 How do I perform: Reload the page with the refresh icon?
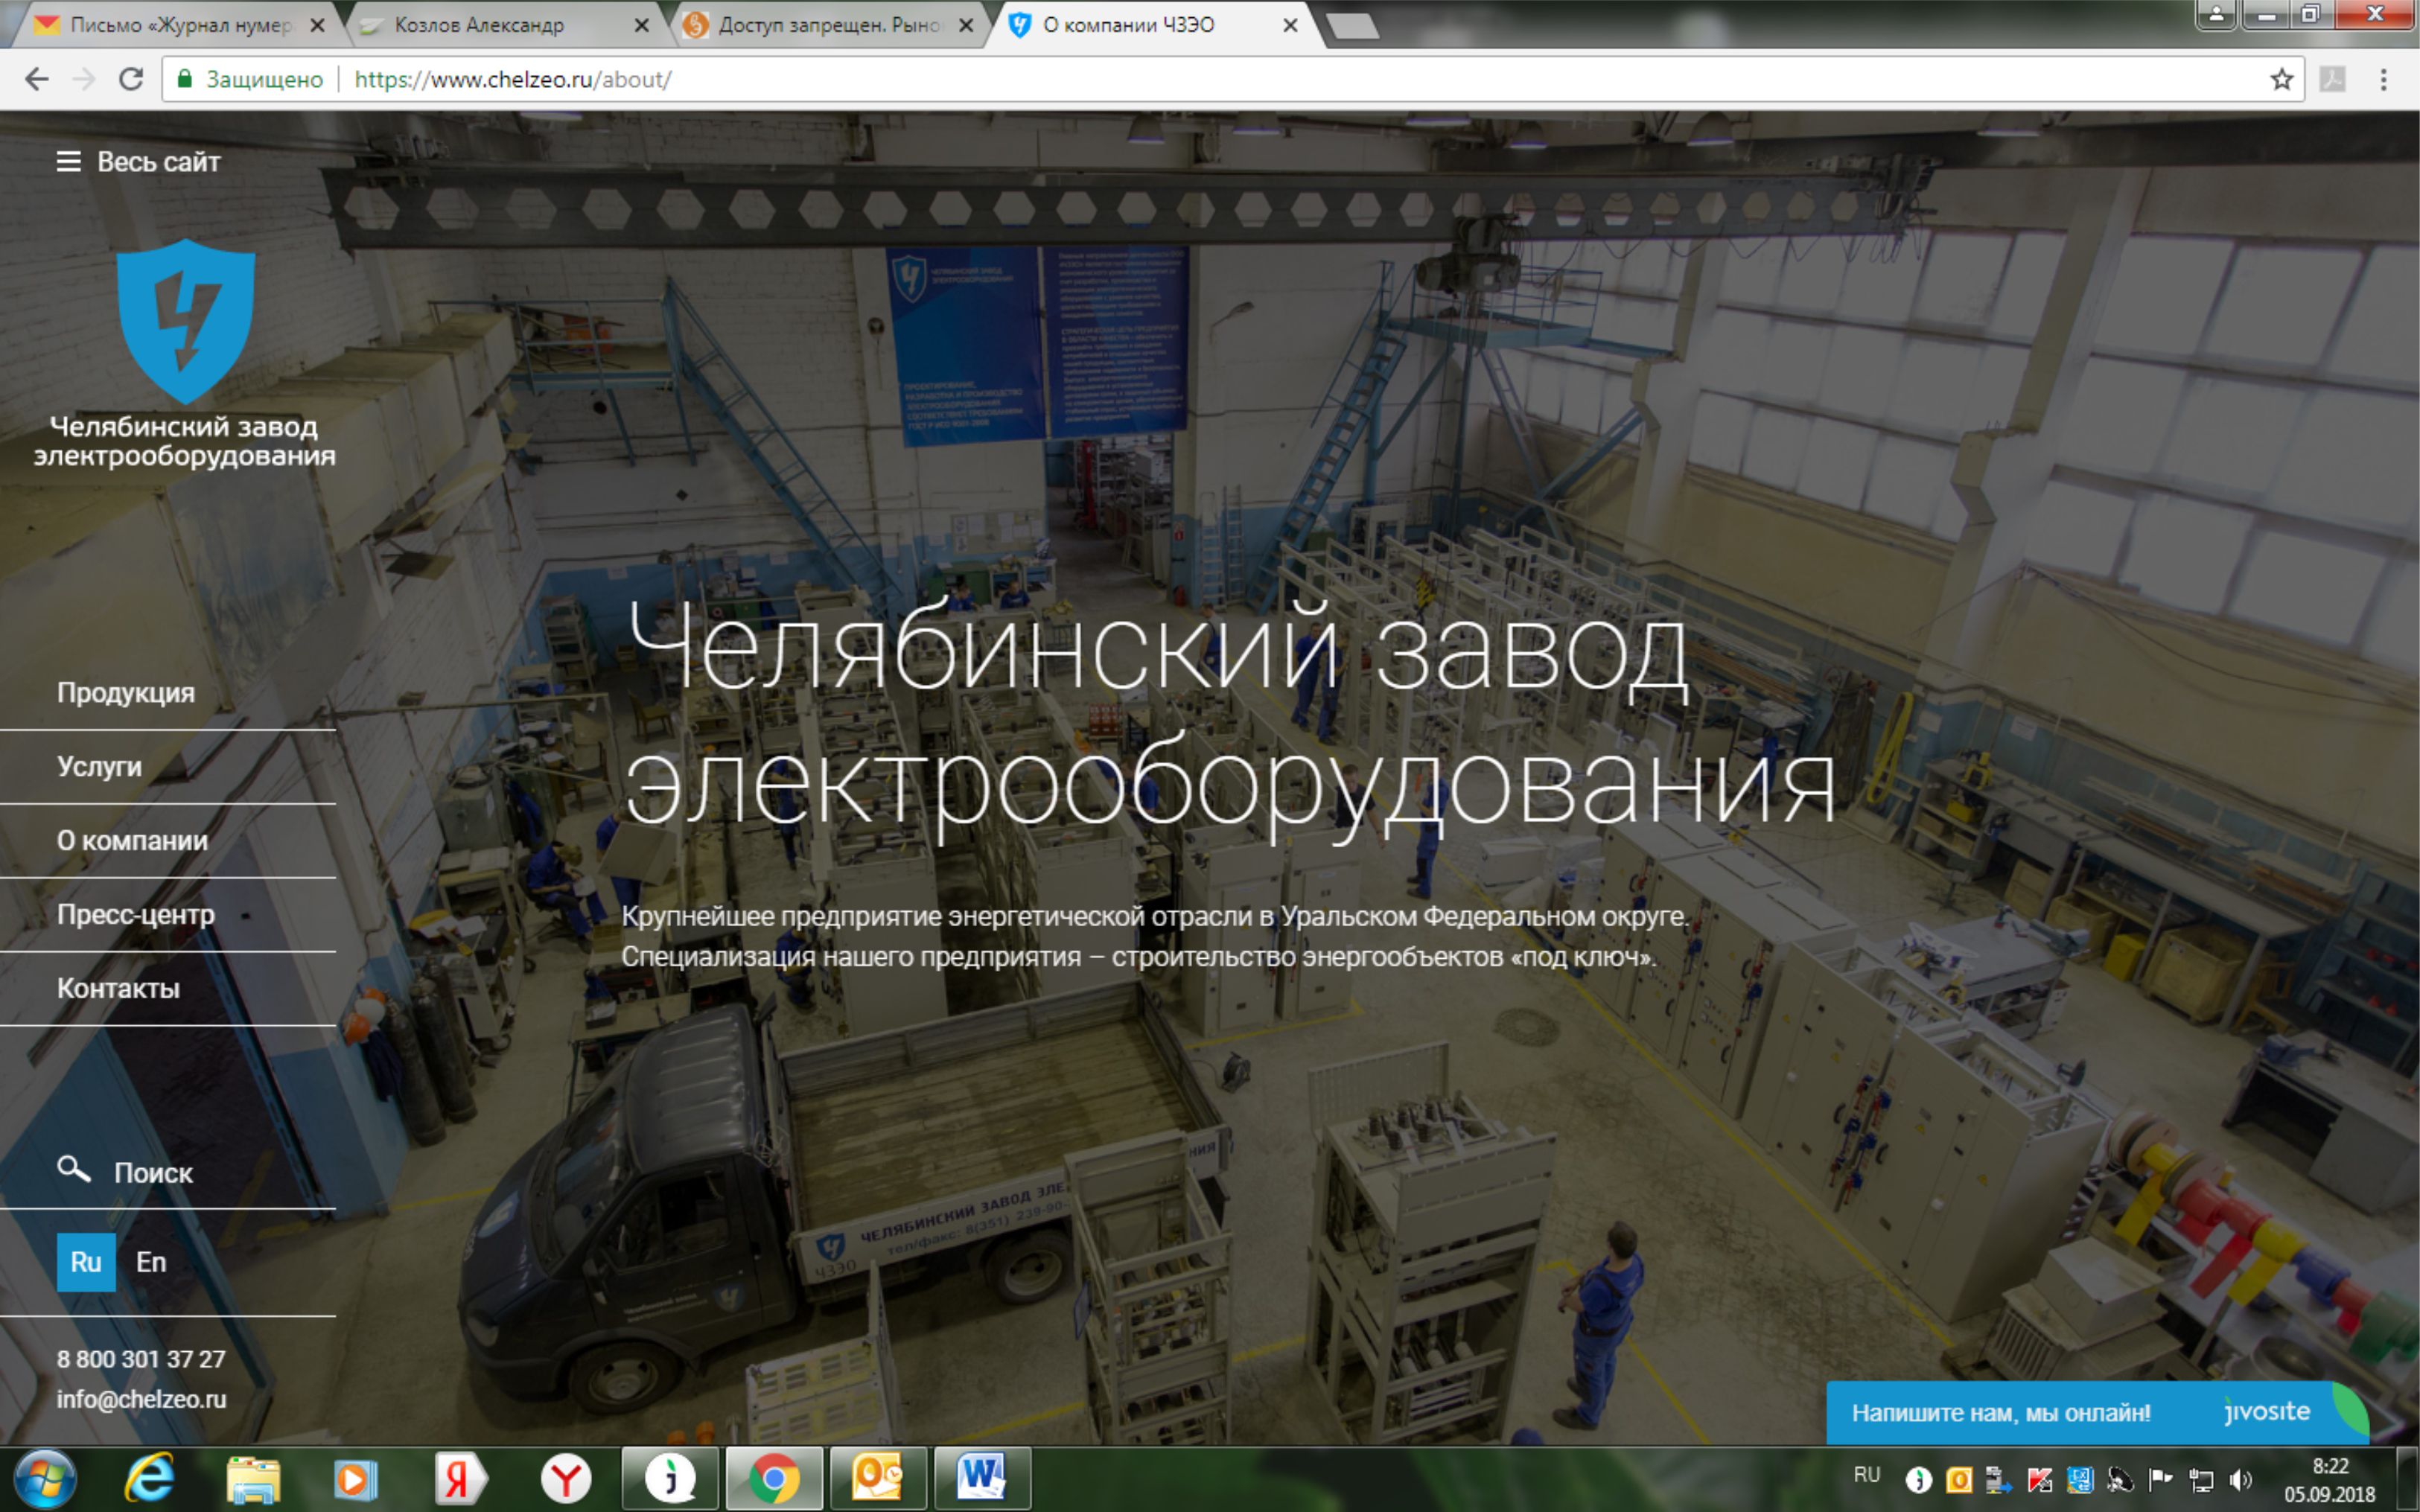131,79
